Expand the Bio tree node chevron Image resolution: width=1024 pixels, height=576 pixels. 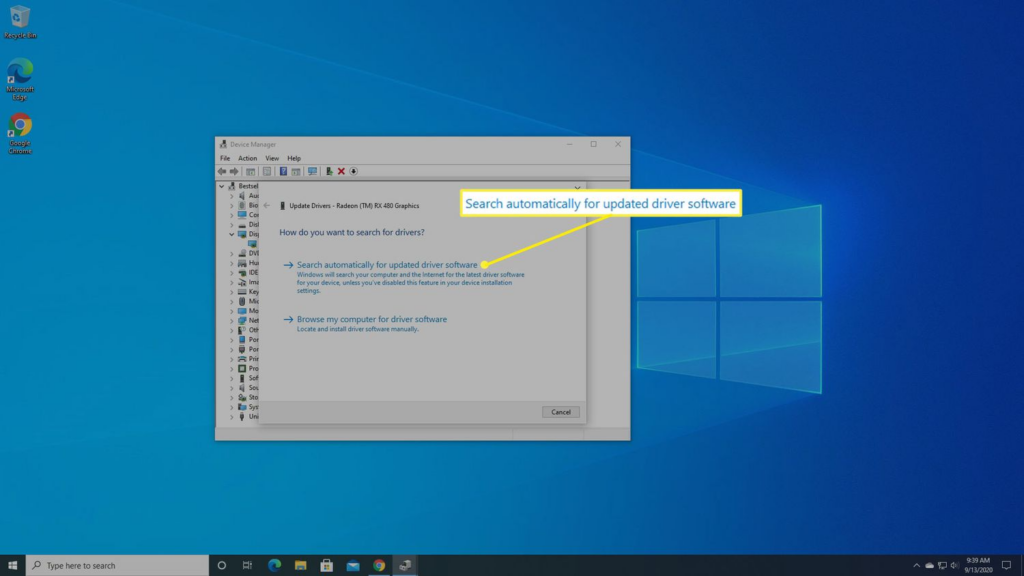point(231,205)
